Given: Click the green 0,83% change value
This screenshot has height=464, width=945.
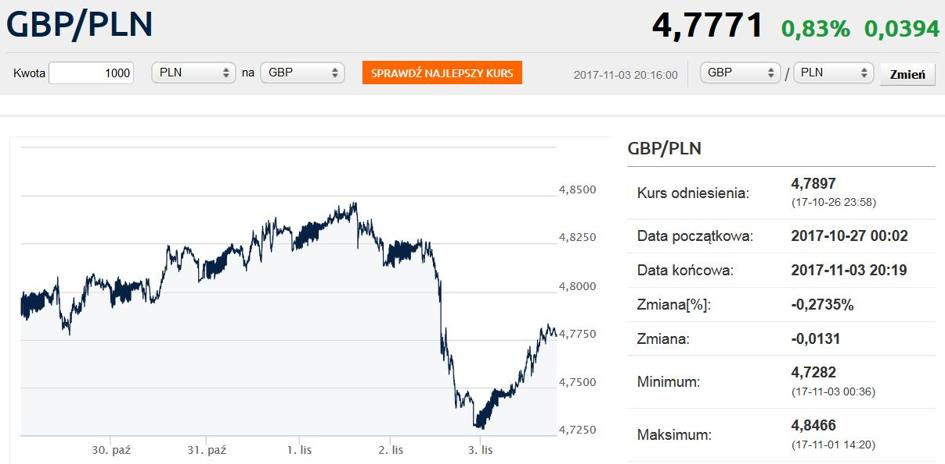Looking at the screenshot, I should 816,28.
